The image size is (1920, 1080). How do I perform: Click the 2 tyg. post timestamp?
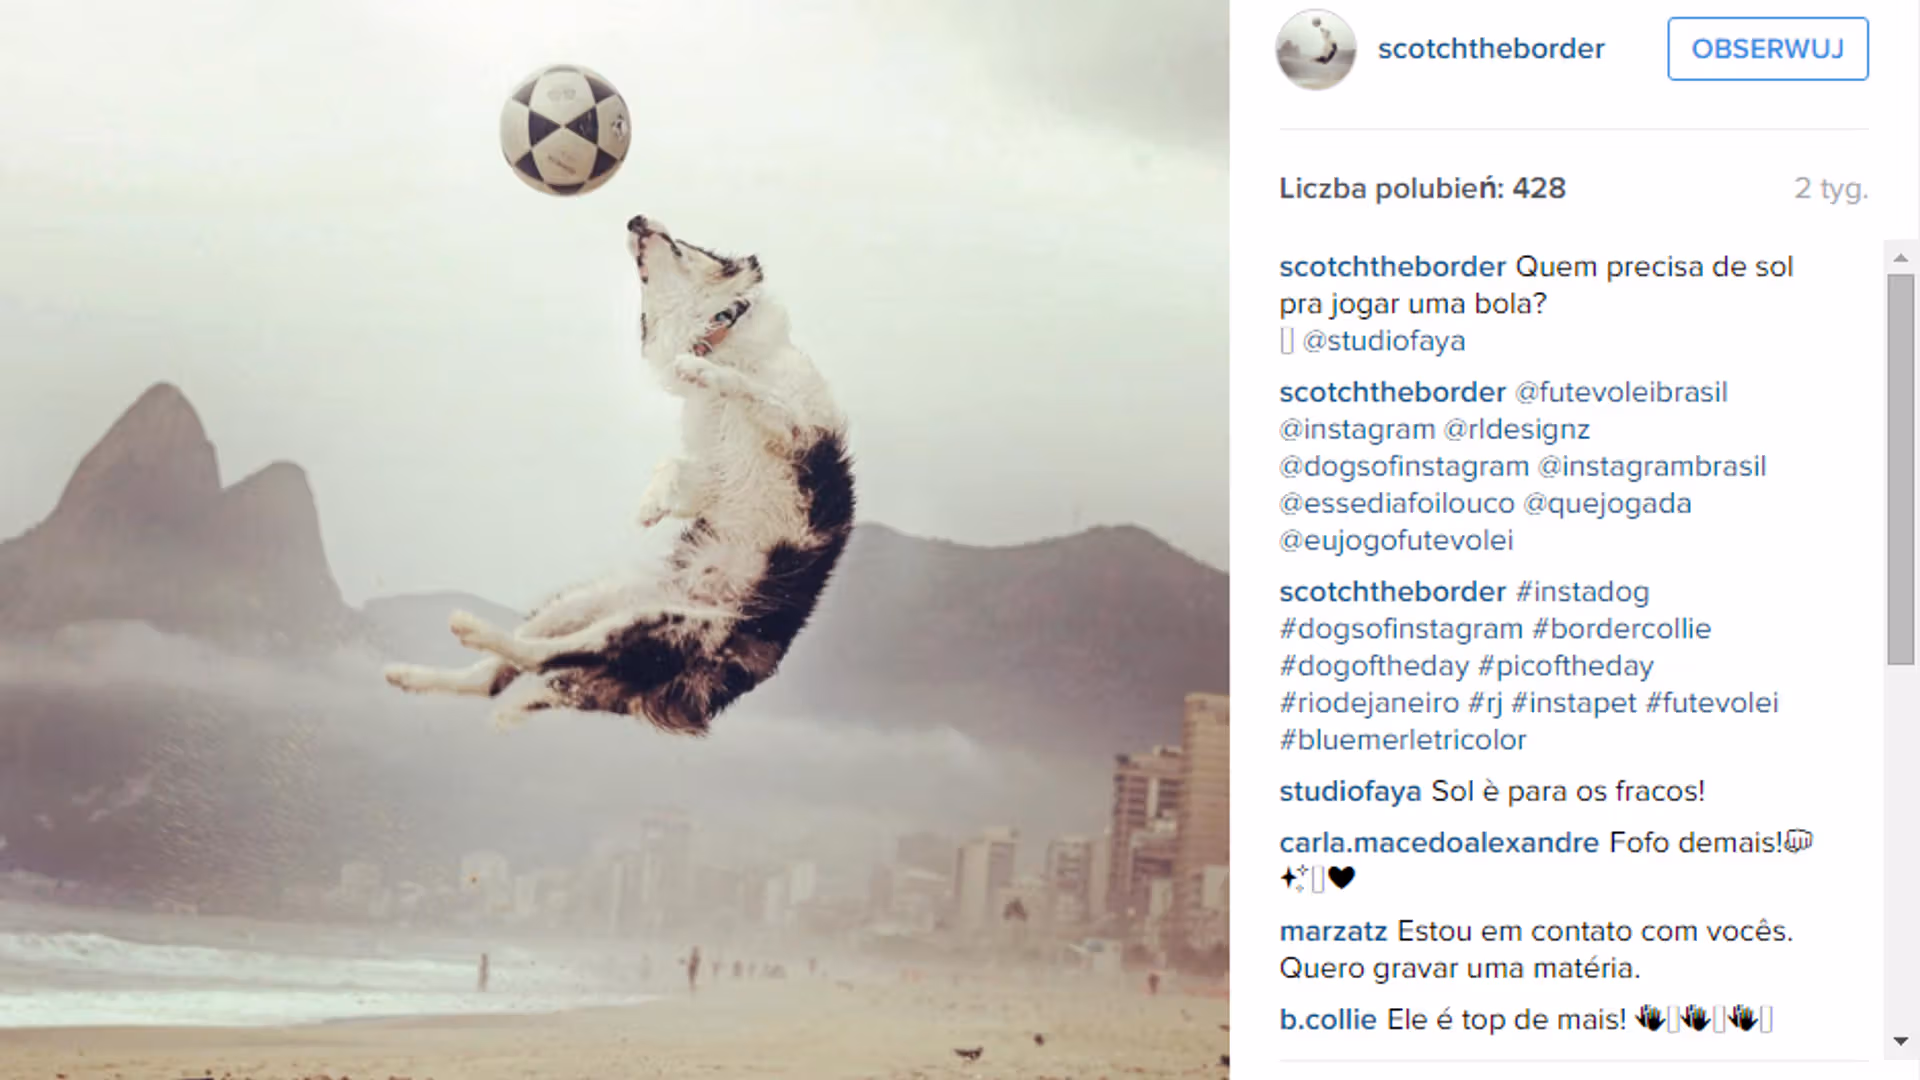point(1831,188)
